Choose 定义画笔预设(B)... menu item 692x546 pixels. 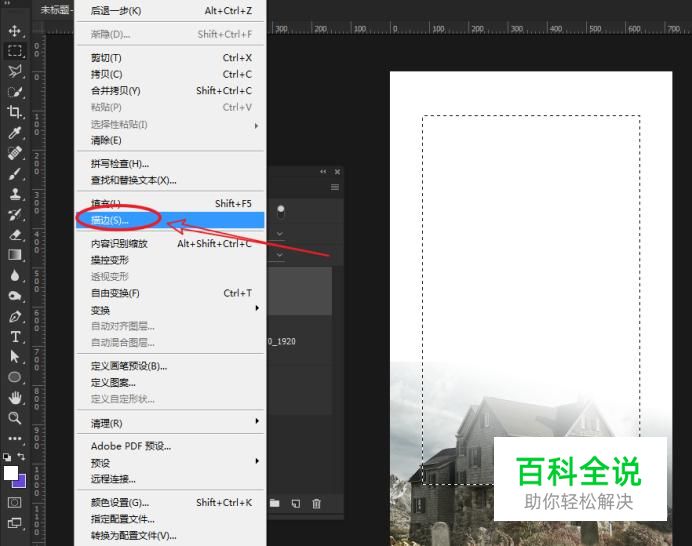(x=171, y=366)
